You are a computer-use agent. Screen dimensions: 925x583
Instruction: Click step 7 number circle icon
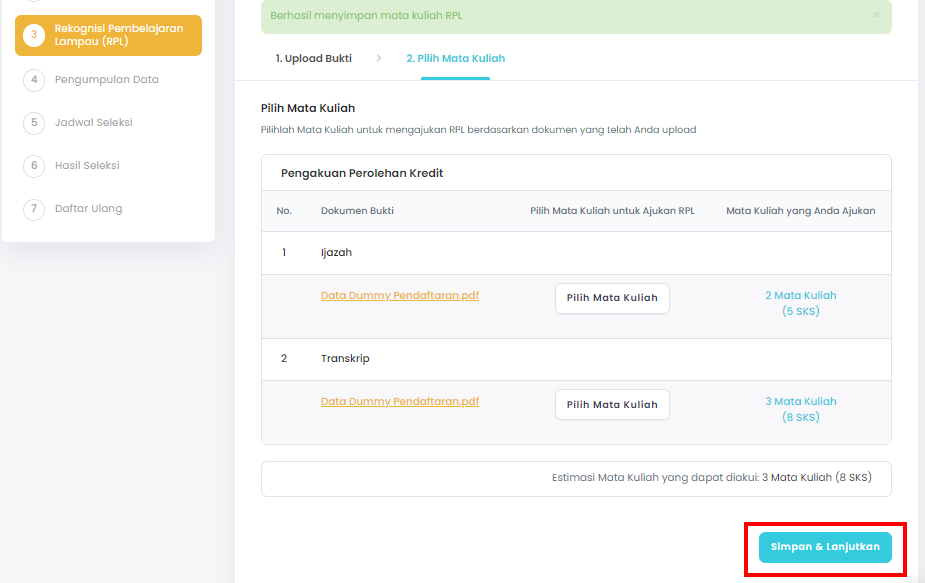[34, 209]
